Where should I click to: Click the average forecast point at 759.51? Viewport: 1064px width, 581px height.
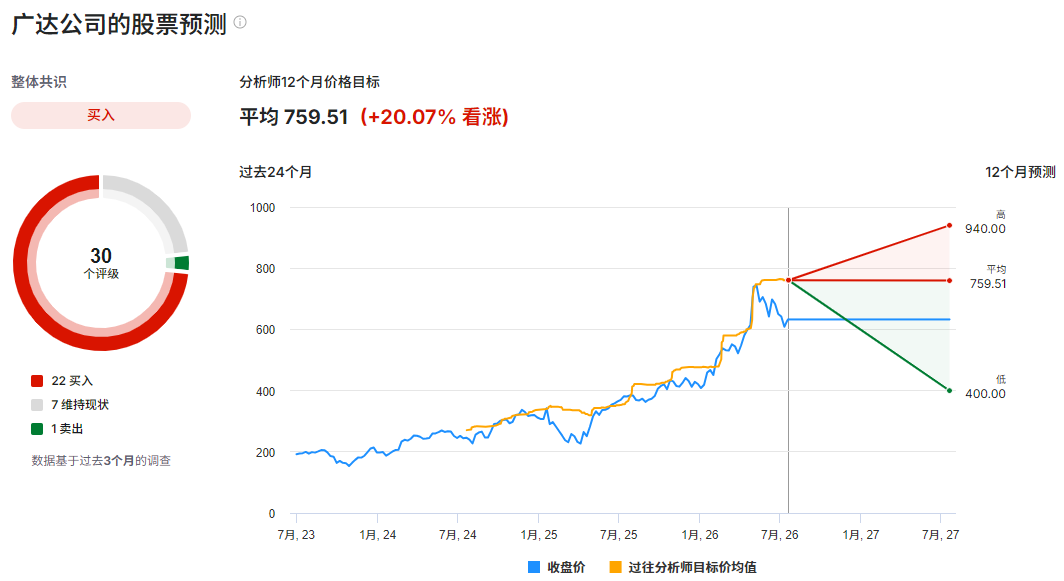(949, 280)
